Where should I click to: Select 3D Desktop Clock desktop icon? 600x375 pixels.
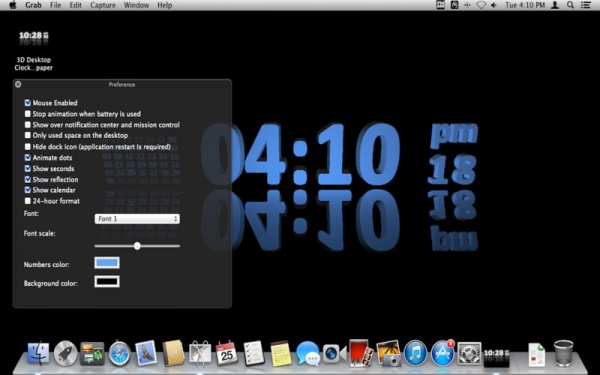click(34, 51)
